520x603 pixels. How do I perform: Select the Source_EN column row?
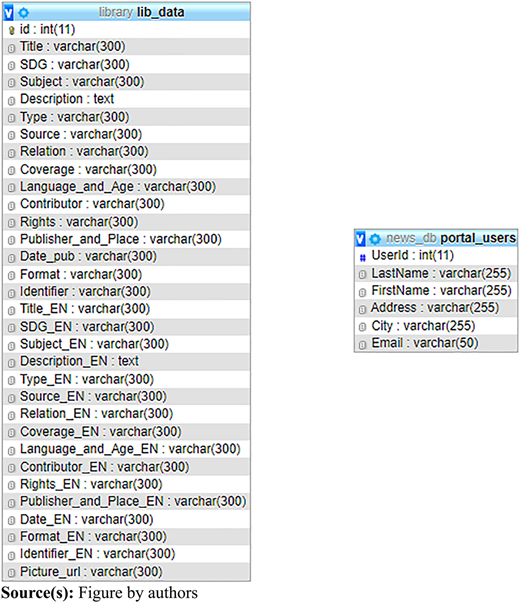click(x=127, y=396)
